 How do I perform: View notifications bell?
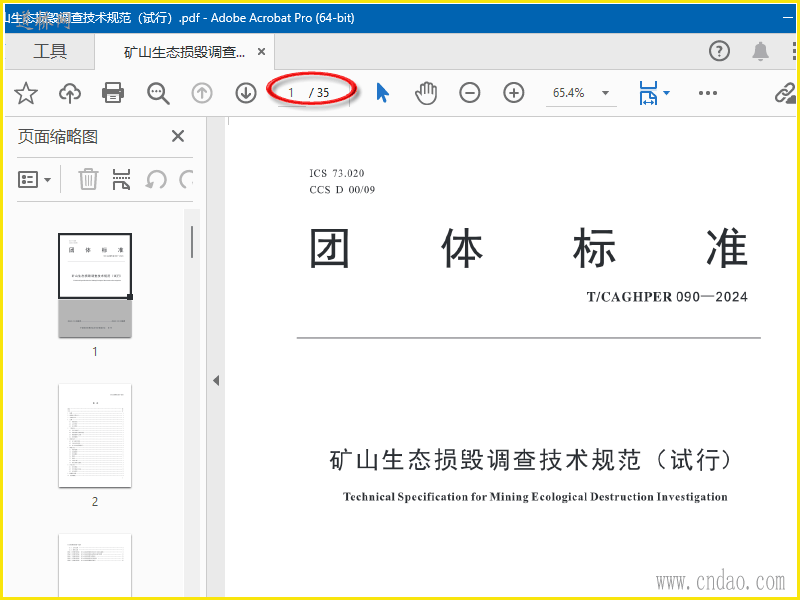click(x=760, y=51)
